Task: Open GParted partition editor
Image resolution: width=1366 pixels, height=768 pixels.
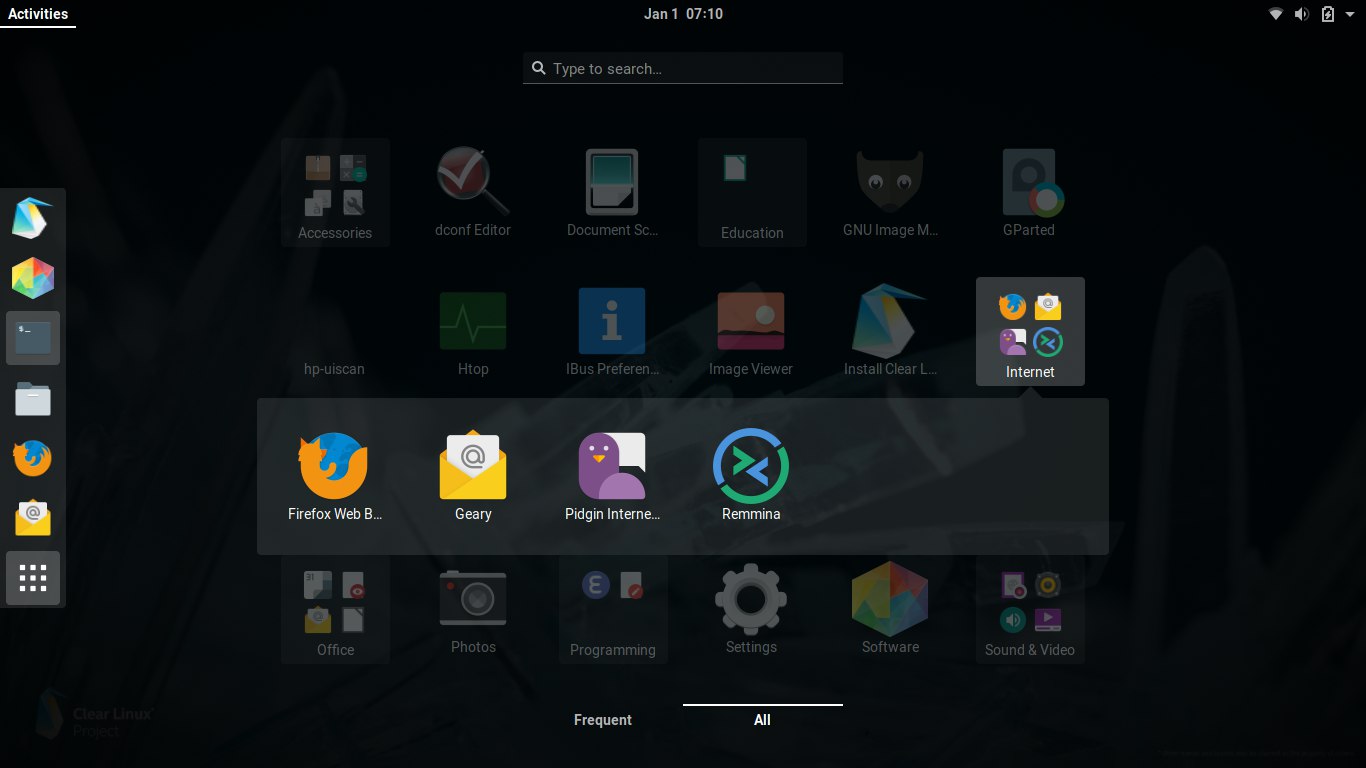Action: (1029, 192)
